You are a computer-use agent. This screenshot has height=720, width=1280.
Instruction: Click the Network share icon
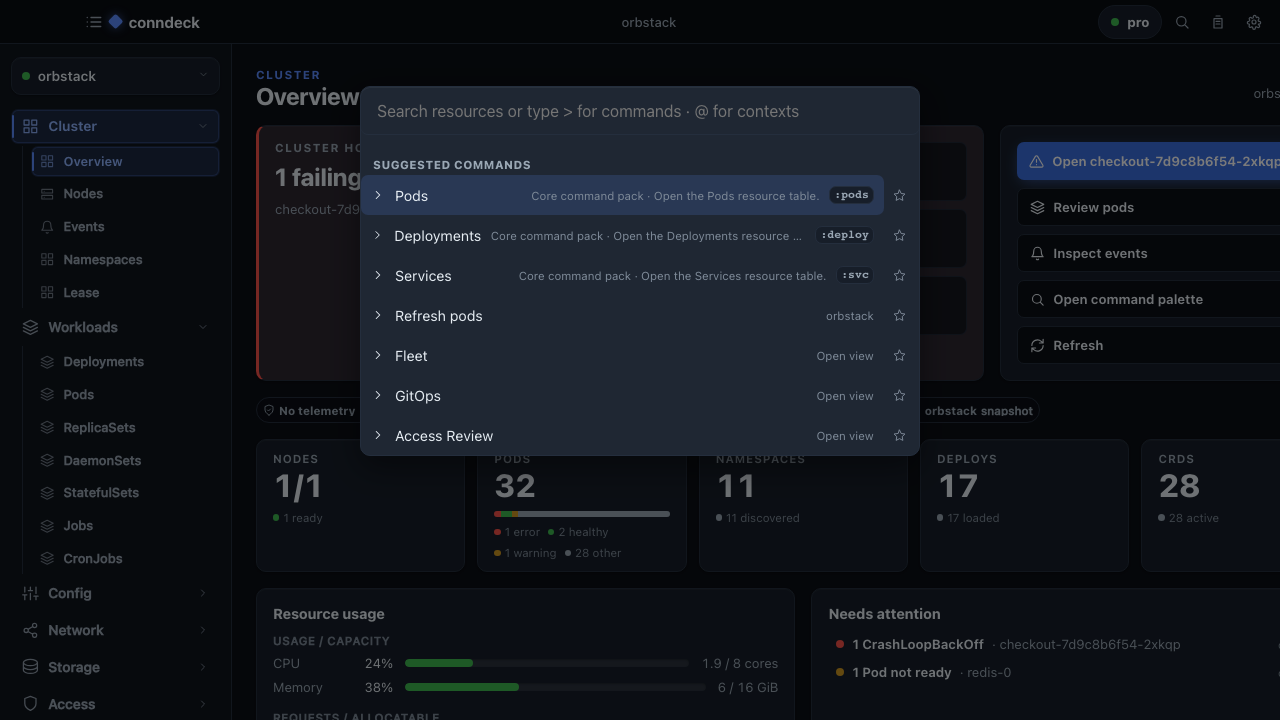click(30, 630)
